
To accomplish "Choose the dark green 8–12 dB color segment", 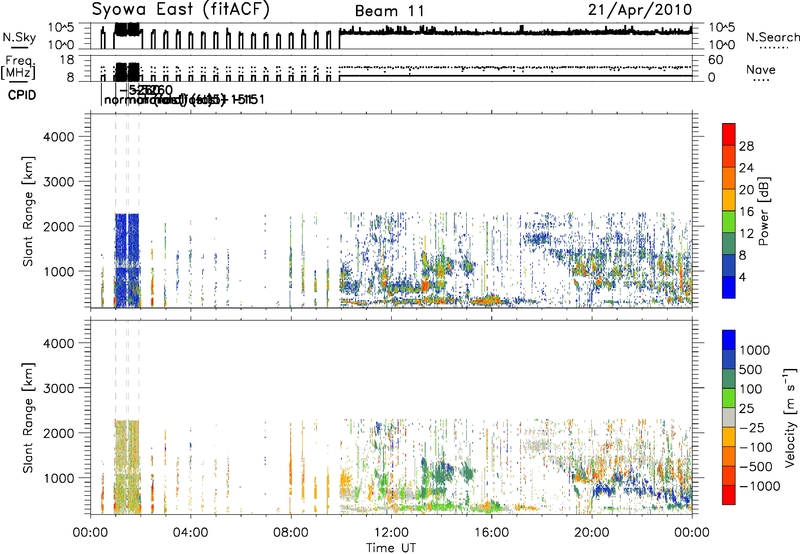I will (x=729, y=244).
